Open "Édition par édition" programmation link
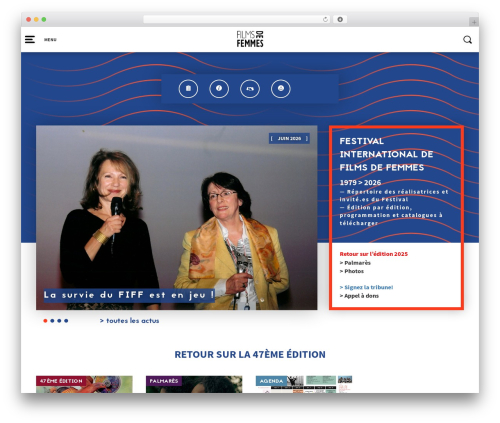Viewport: 500px width, 423px height. (391, 215)
